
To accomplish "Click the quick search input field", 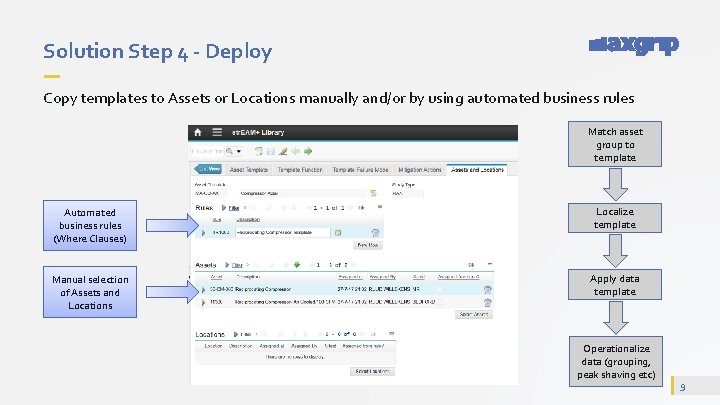I will click(x=208, y=151).
